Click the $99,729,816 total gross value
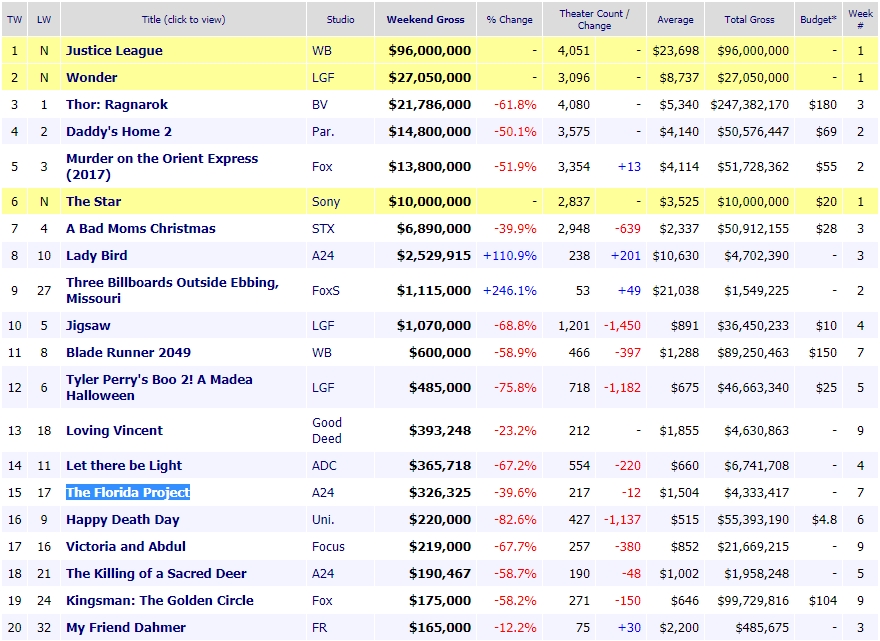 click(753, 600)
